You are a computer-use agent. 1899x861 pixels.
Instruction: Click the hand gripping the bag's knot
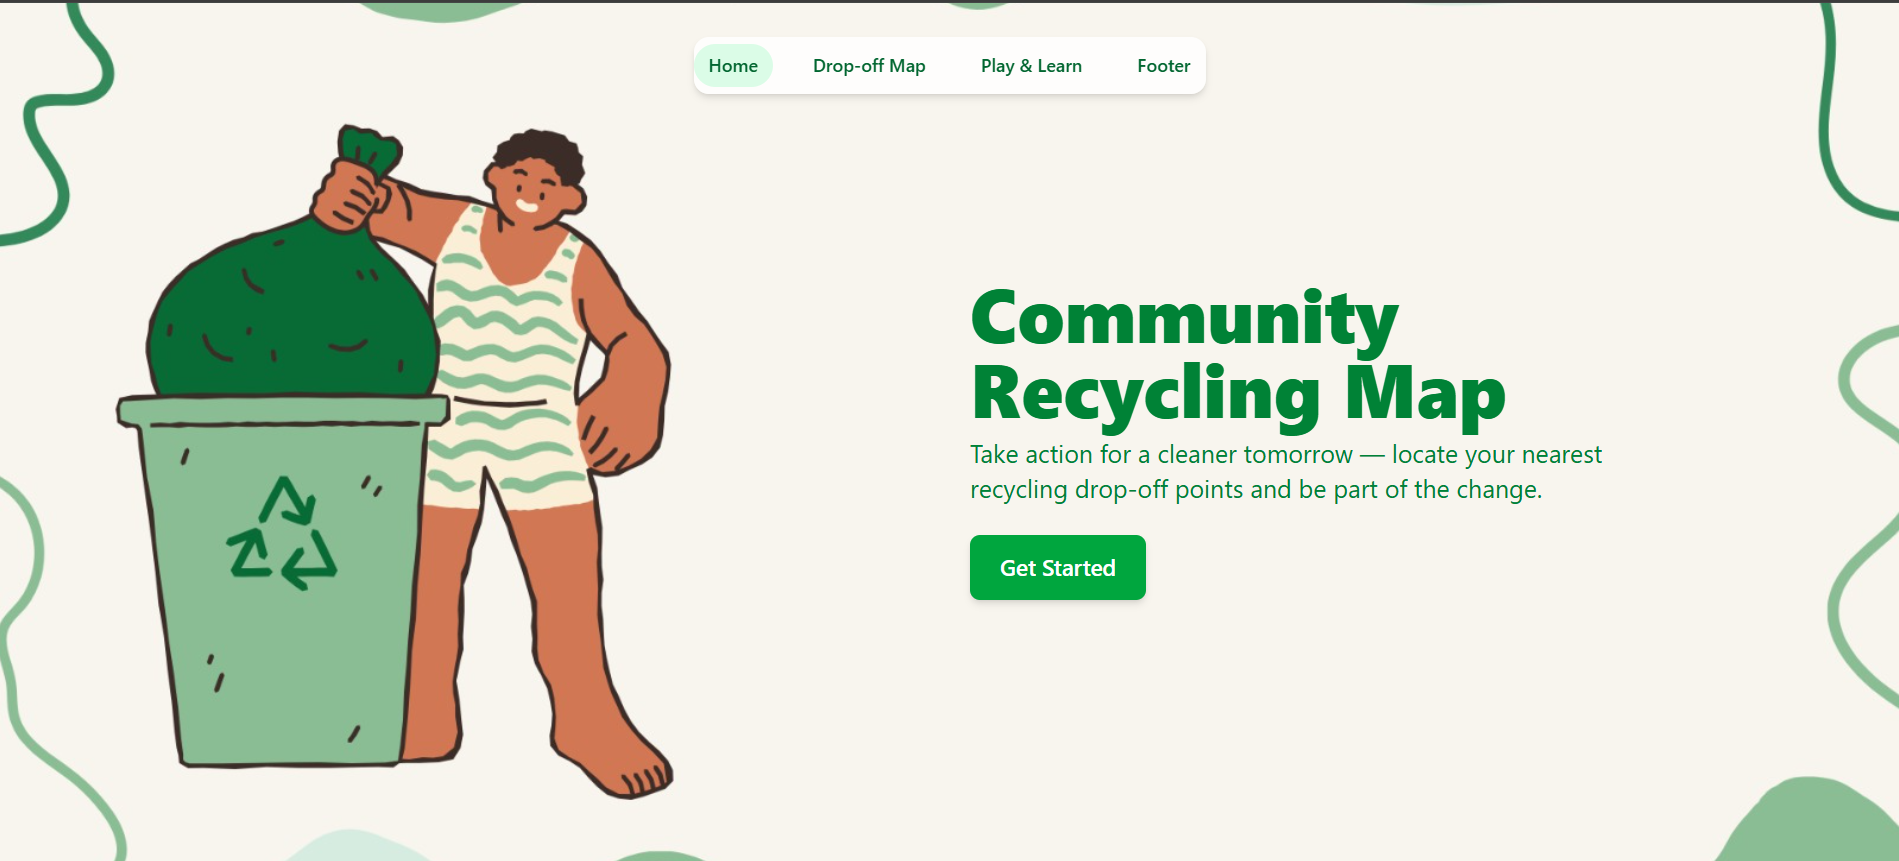pos(349,196)
